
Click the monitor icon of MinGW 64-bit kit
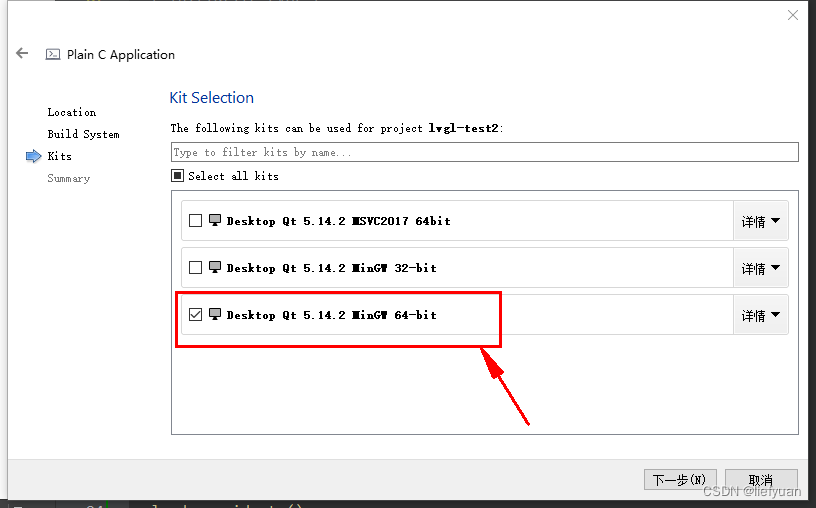click(x=215, y=314)
